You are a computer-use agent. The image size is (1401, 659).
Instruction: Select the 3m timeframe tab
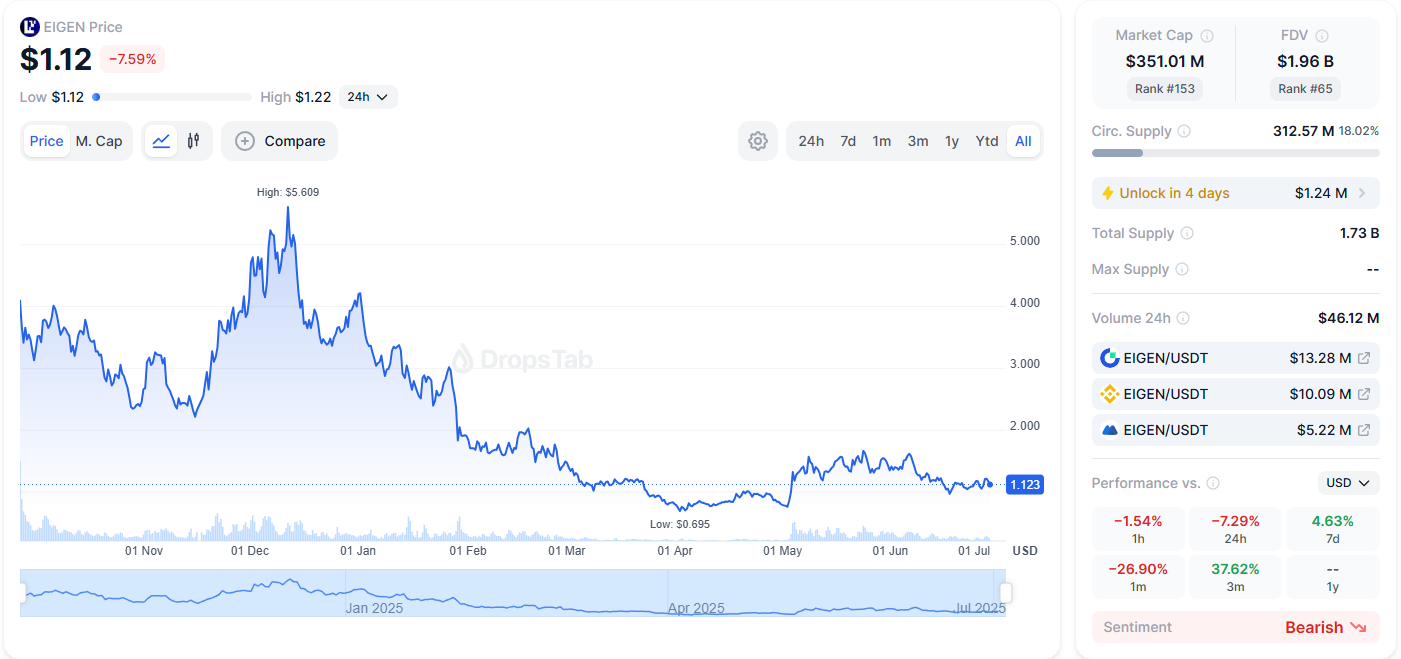[918, 141]
